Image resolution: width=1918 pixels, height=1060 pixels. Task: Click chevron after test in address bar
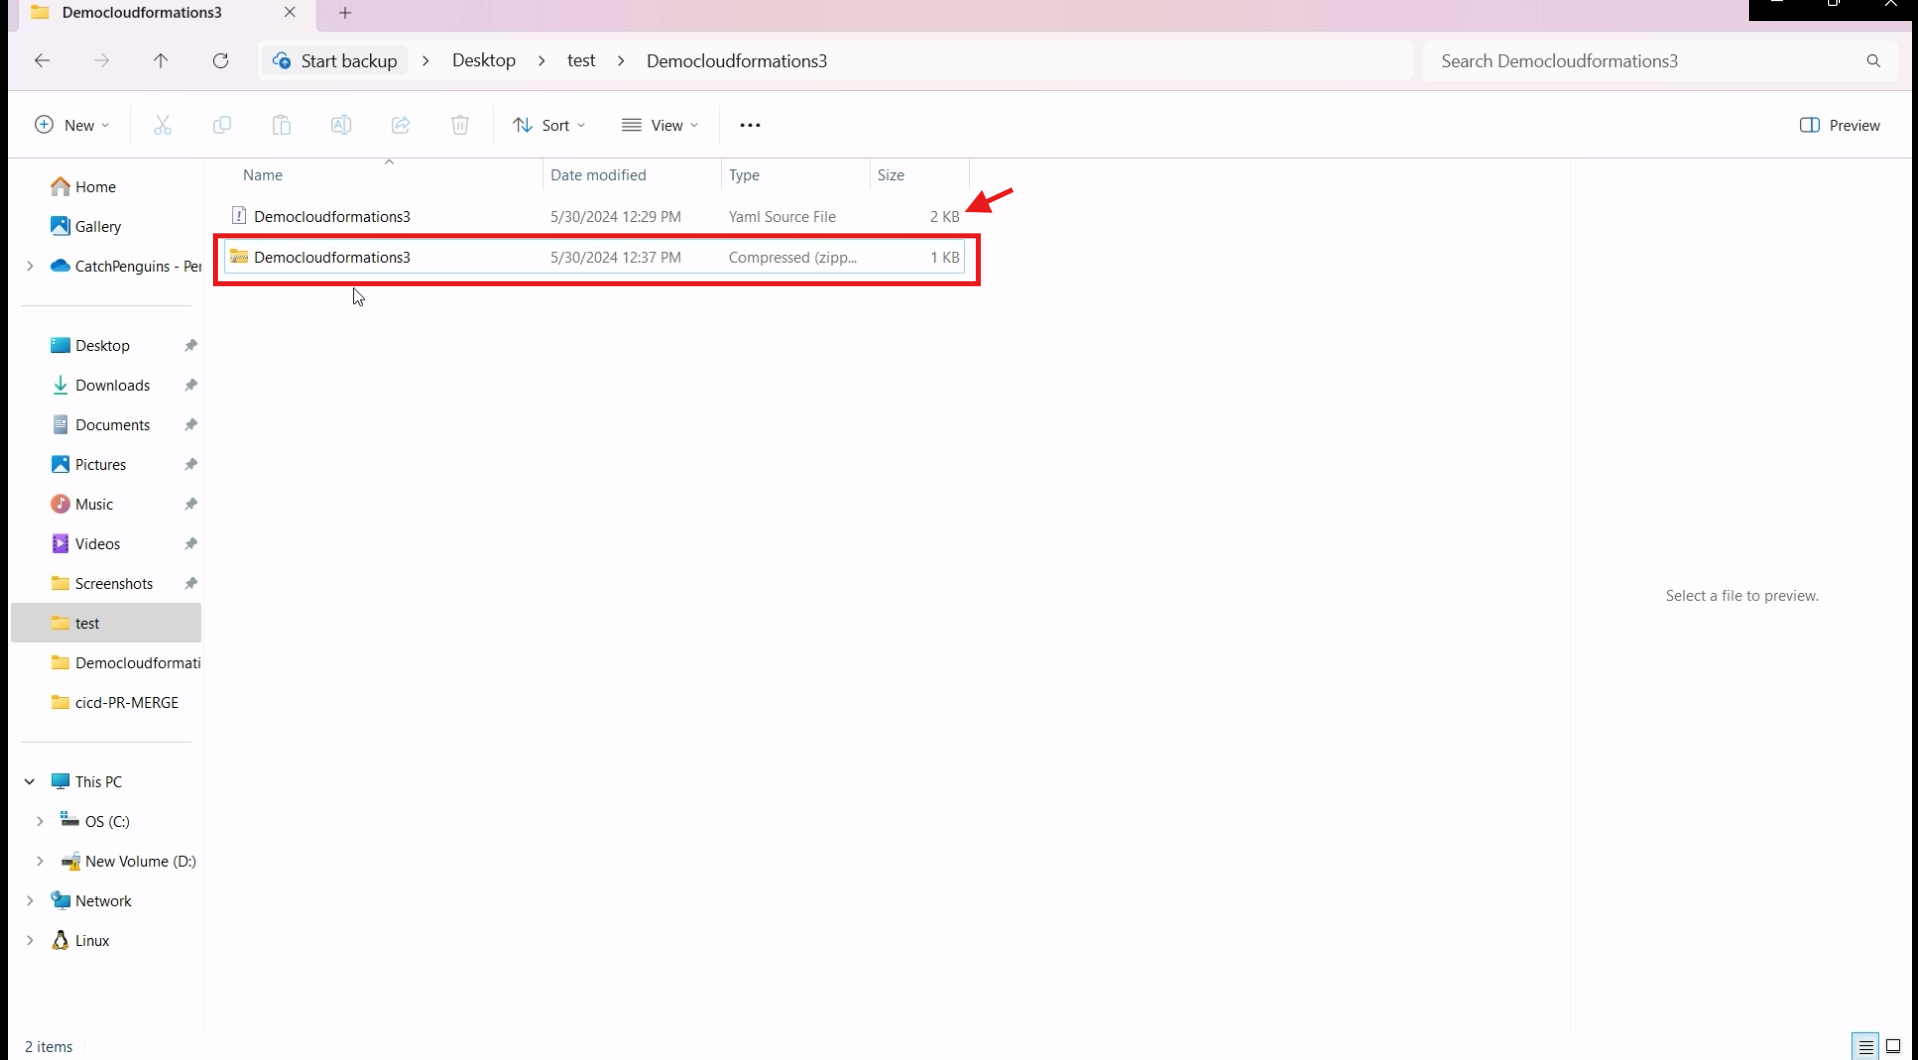621,61
